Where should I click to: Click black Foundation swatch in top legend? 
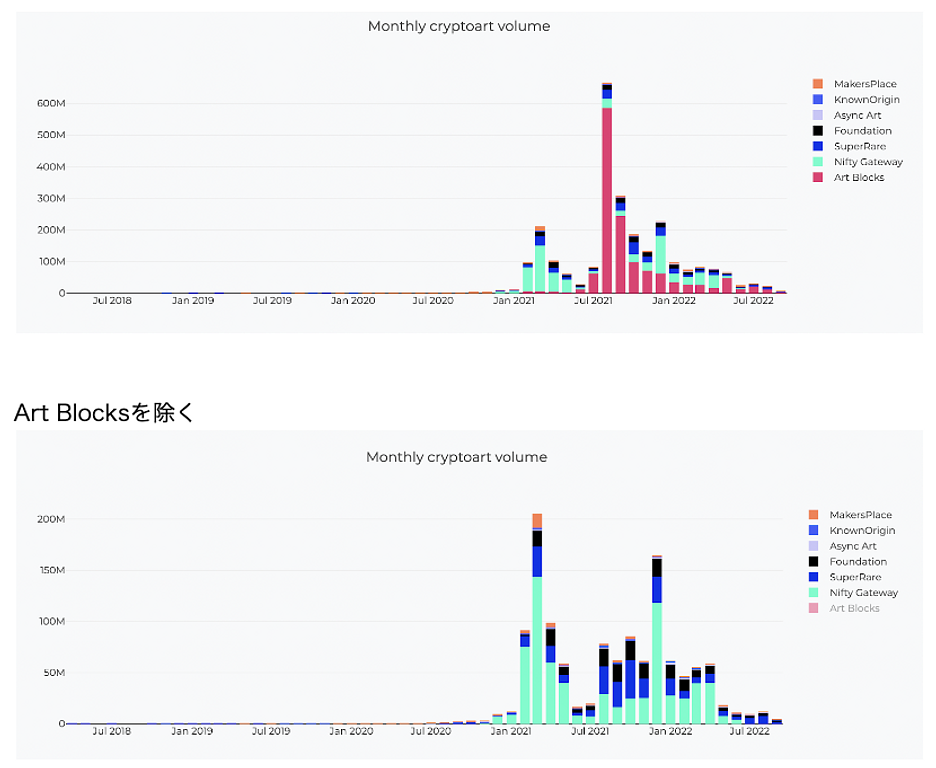click(817, 131)
